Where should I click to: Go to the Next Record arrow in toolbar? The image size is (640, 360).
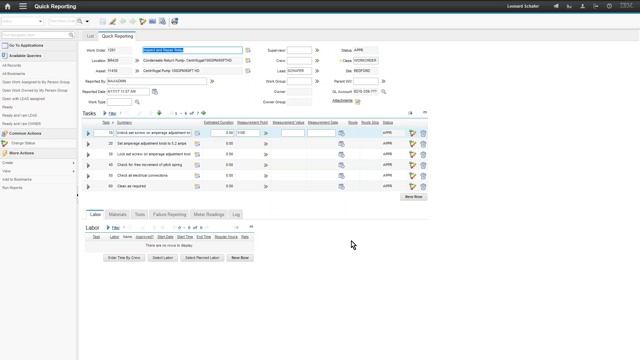pos(133,21)
